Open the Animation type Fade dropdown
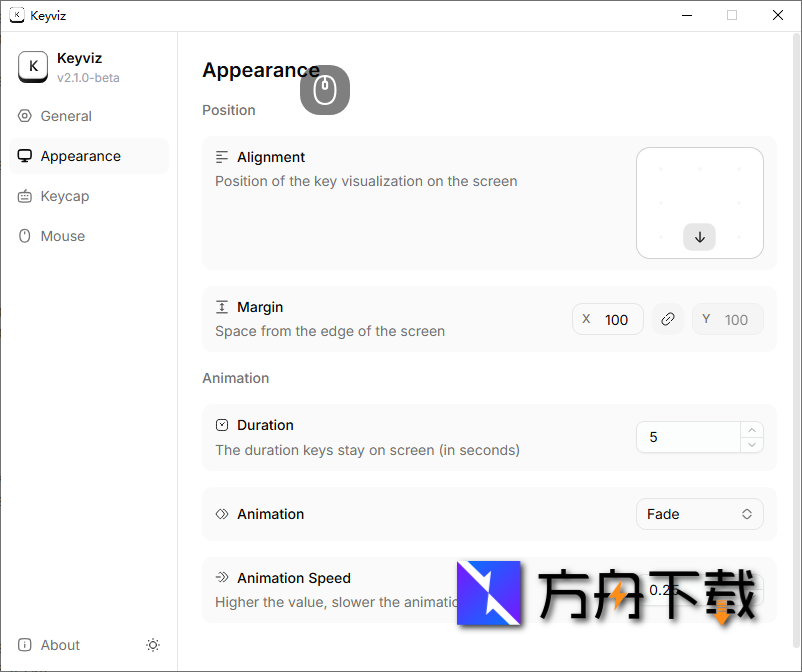The height and width of the screenshot is (672, 802). click(x=699, y=514)
